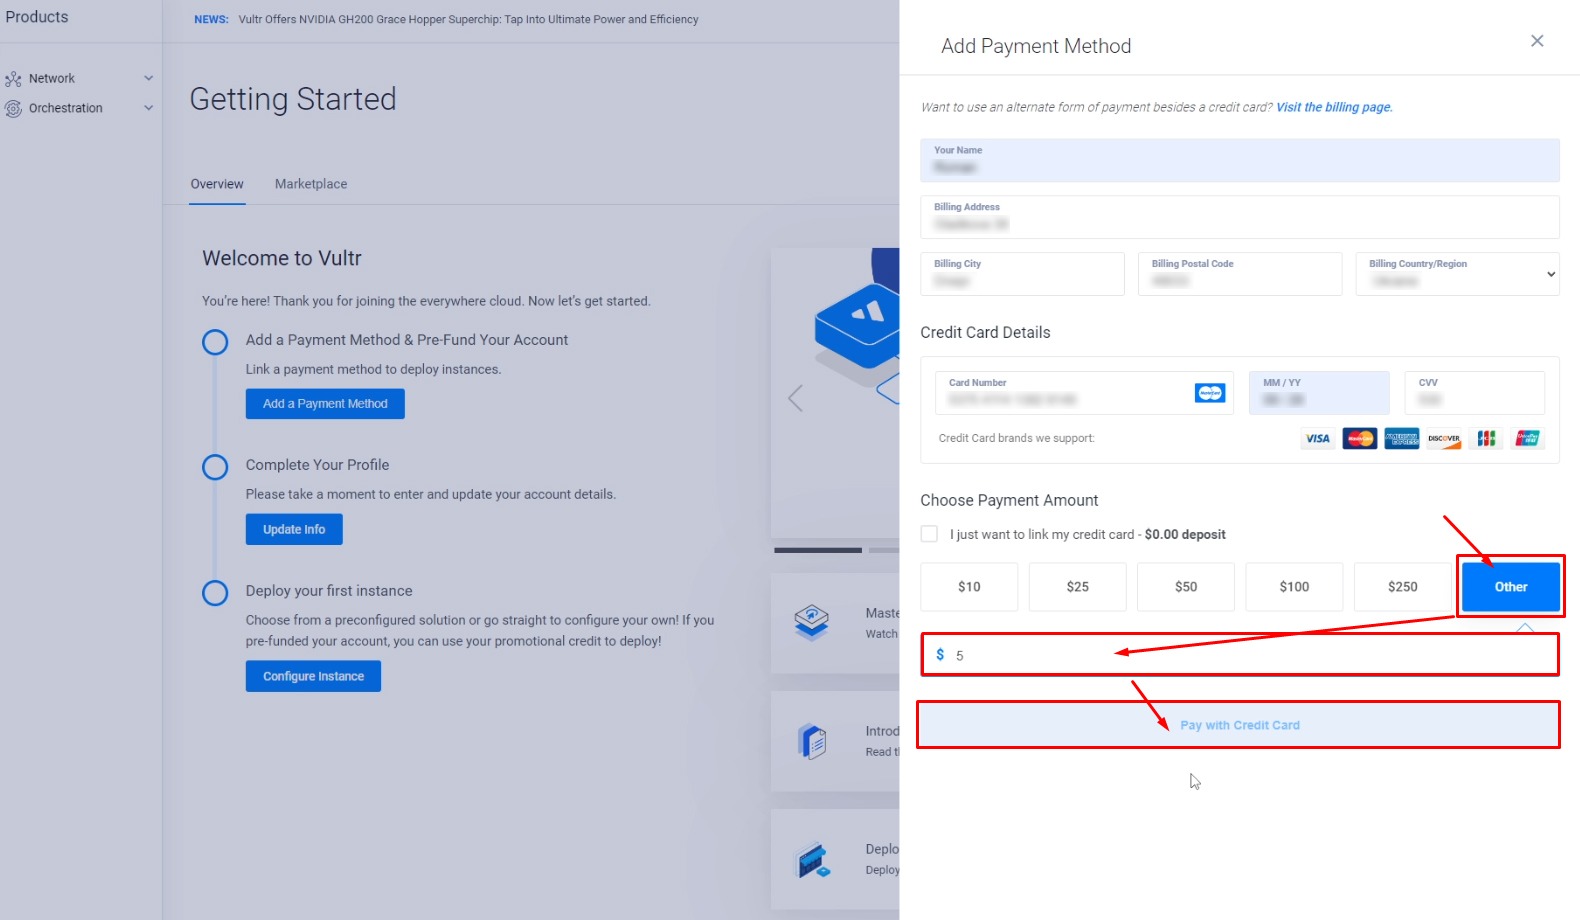Click the Link a payment method description text
1580x920 pixels.
click(374, 369)
